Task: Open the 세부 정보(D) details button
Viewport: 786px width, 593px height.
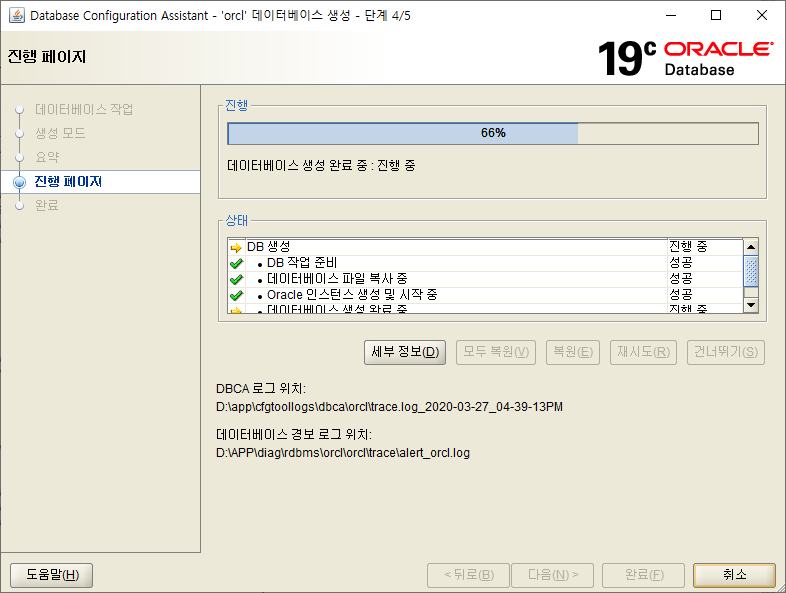Action: pos(405,352)
